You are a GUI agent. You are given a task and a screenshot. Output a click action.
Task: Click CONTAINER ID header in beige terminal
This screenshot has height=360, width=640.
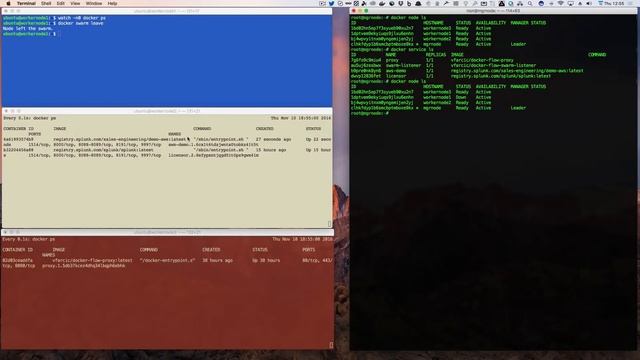[x=18, y=129]
